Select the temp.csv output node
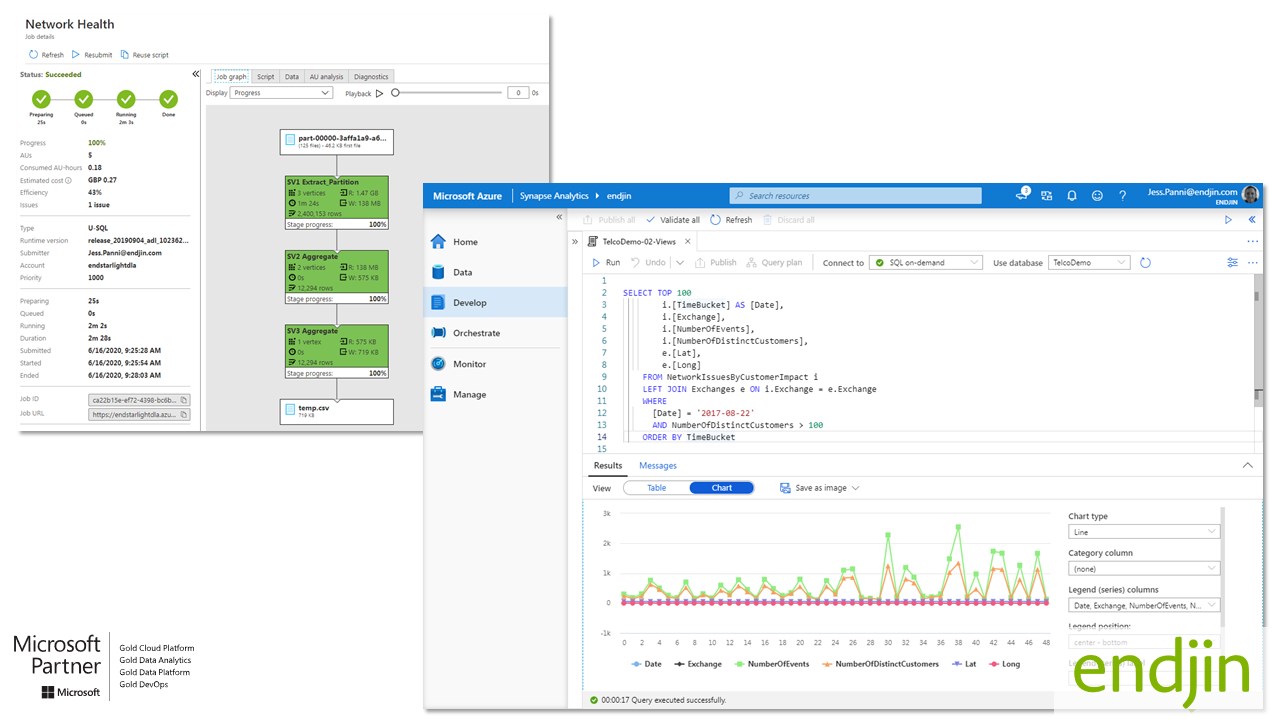This screenshot has width=1280, height=720. point(337,411)
